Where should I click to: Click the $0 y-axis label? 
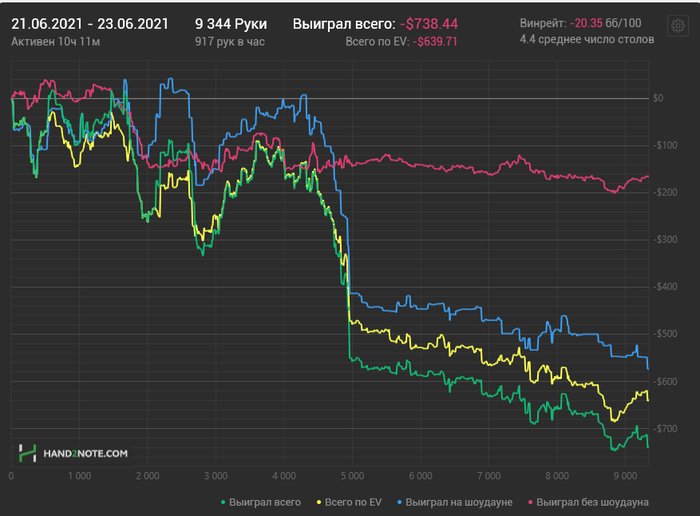click(x=658, y=98)
